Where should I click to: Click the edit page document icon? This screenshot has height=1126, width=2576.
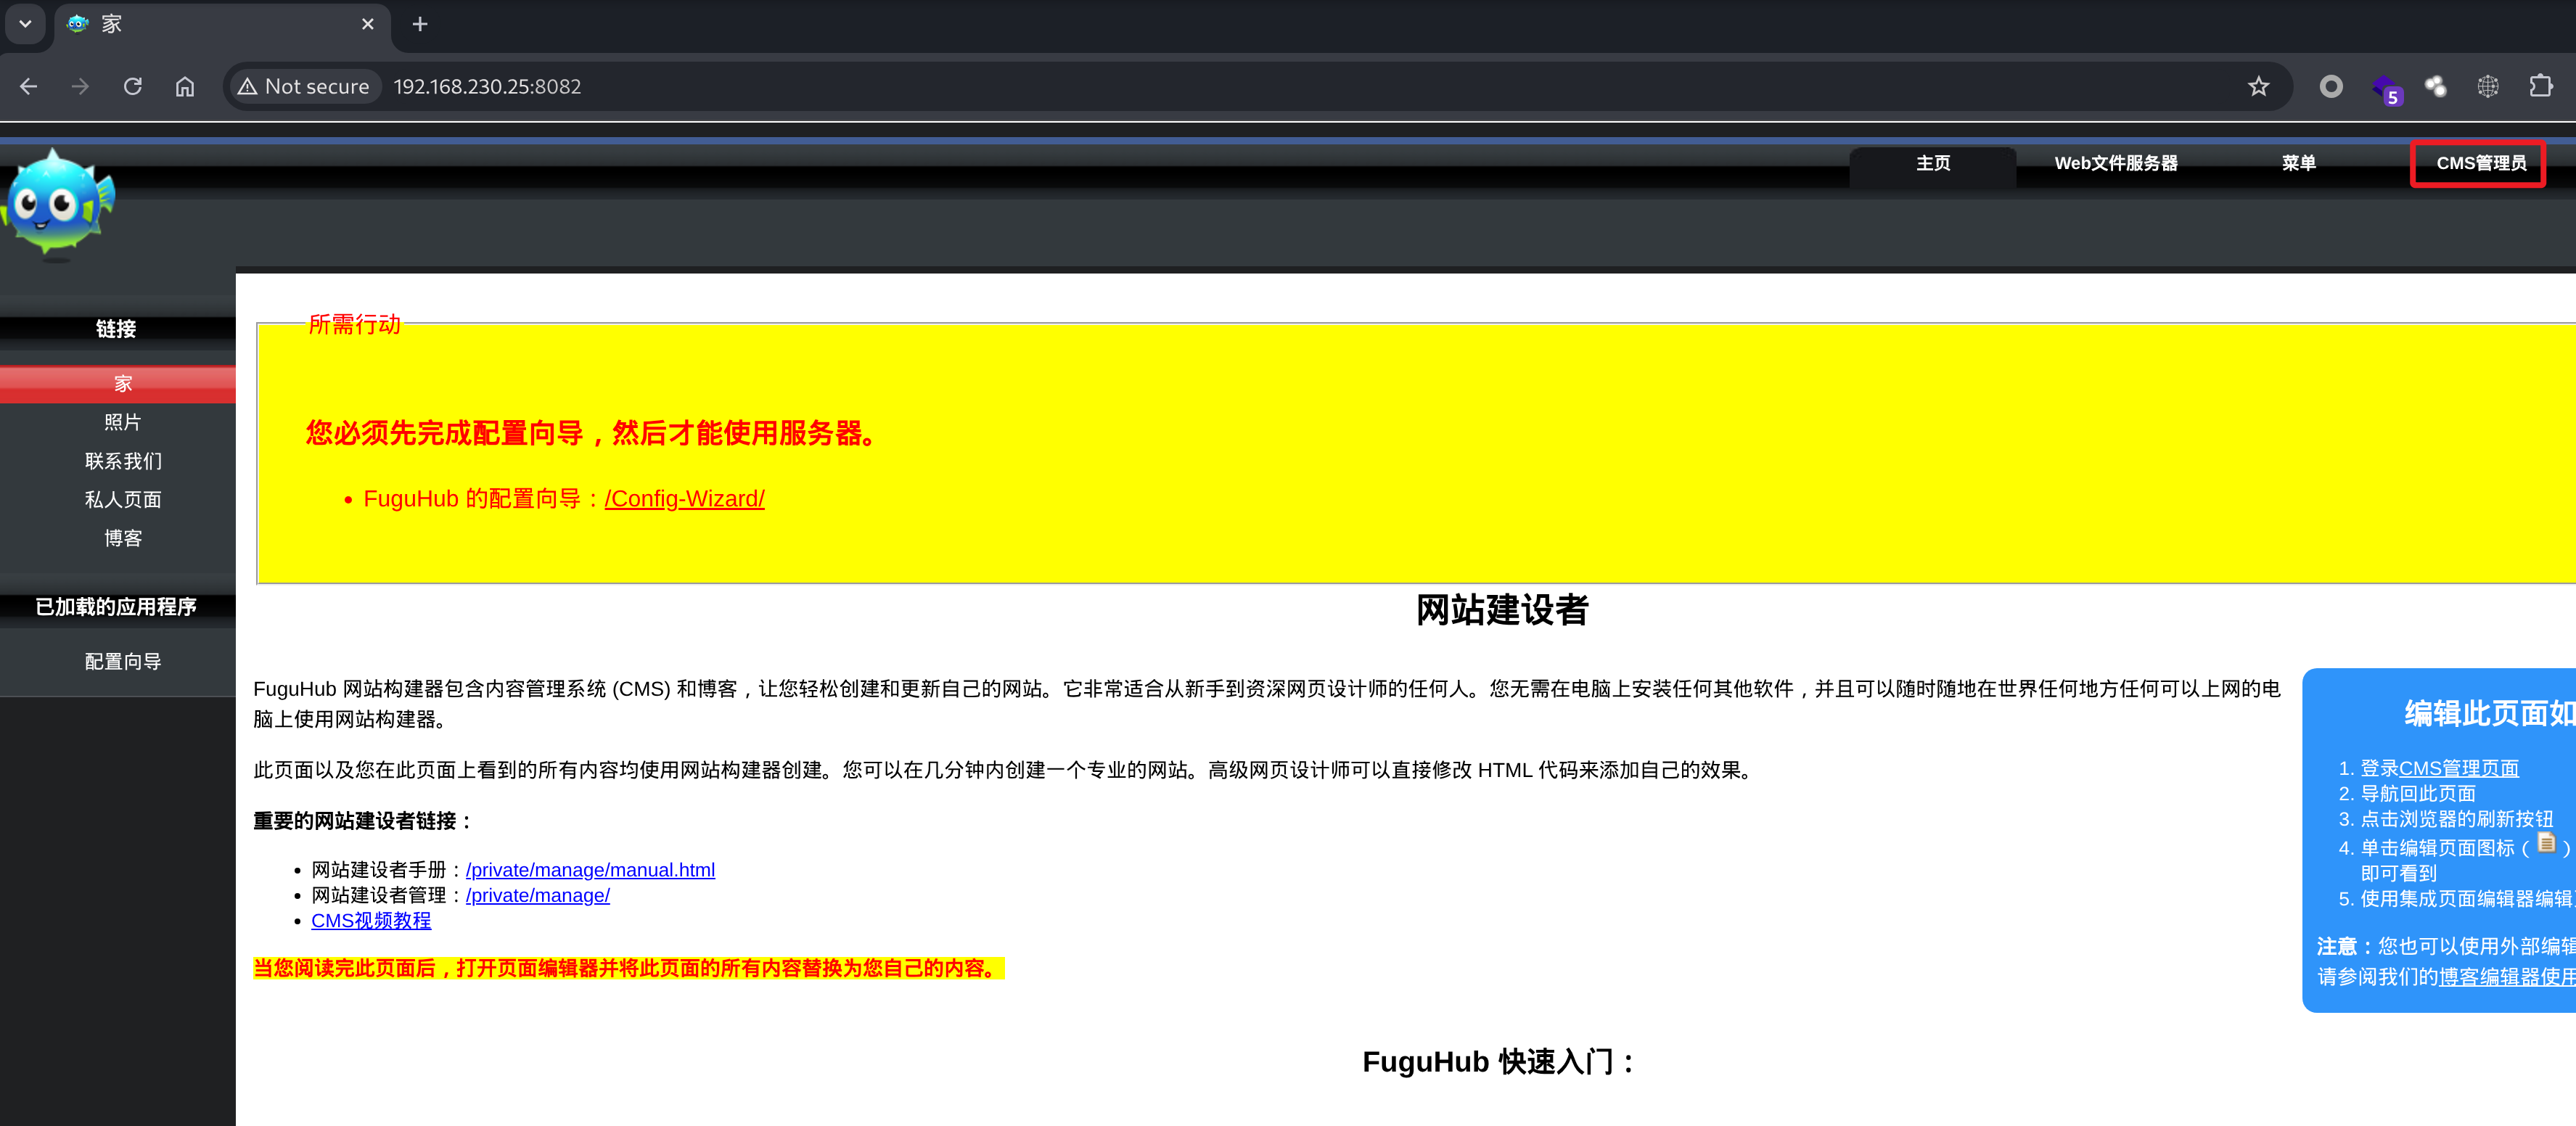point(2546,843)
